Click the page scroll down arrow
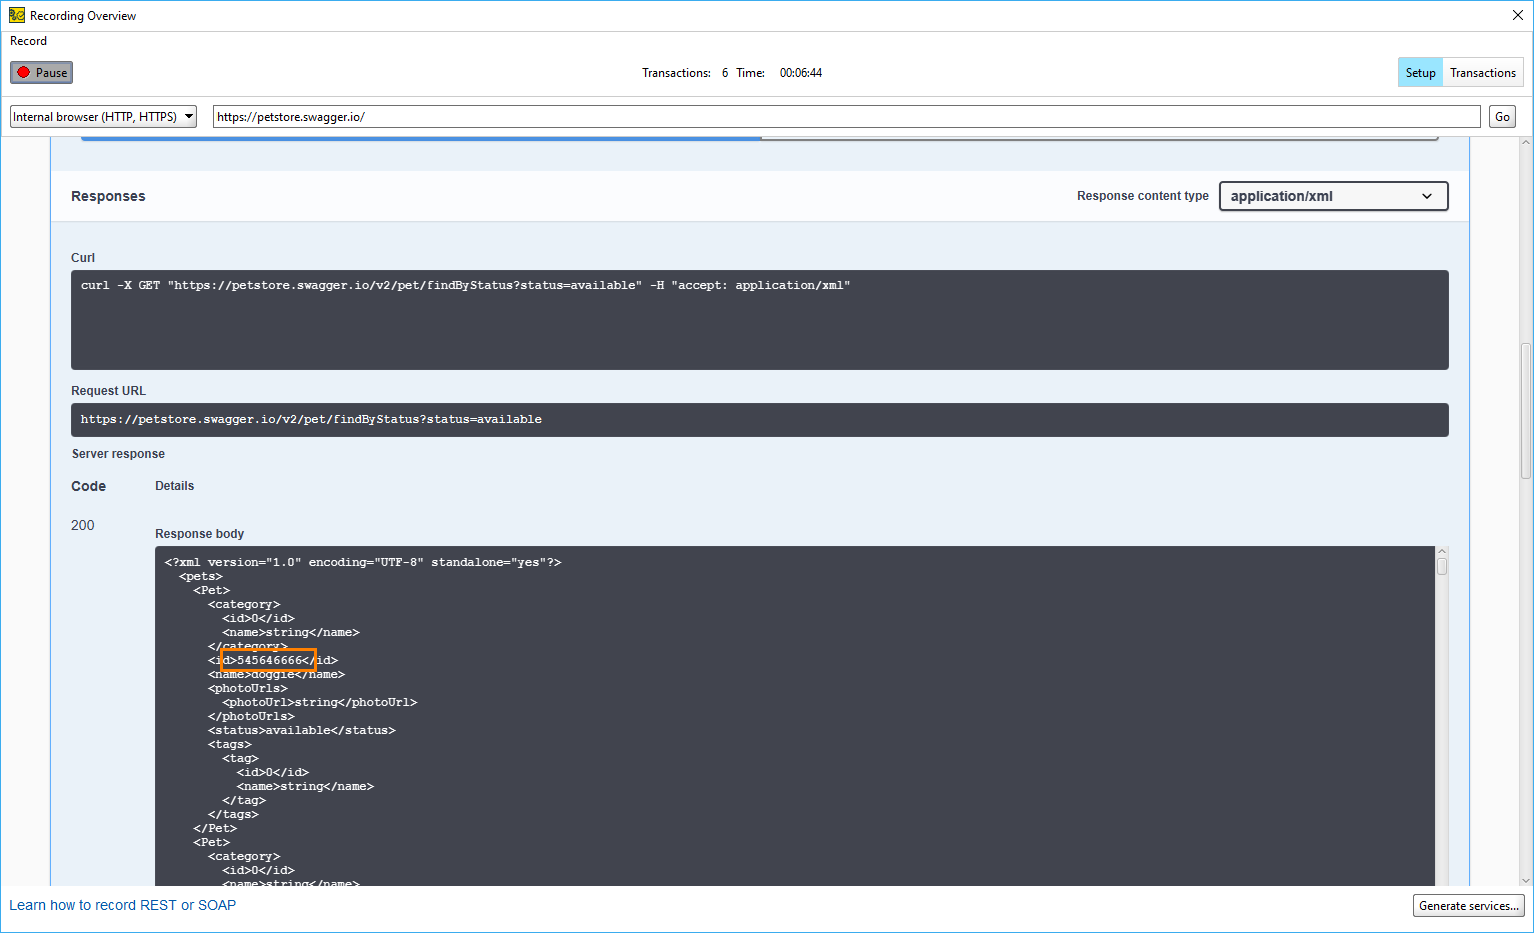This screenshot has width=1534, height=933. pos(1525,881)
